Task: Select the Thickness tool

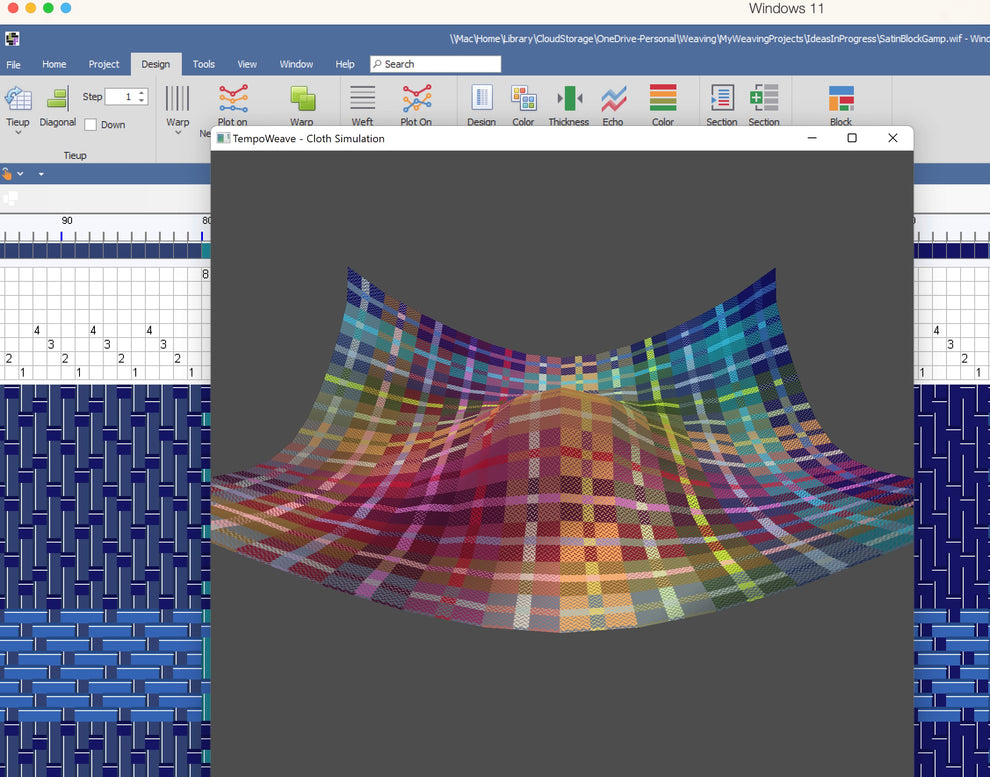Action: [x=568, y=100]
